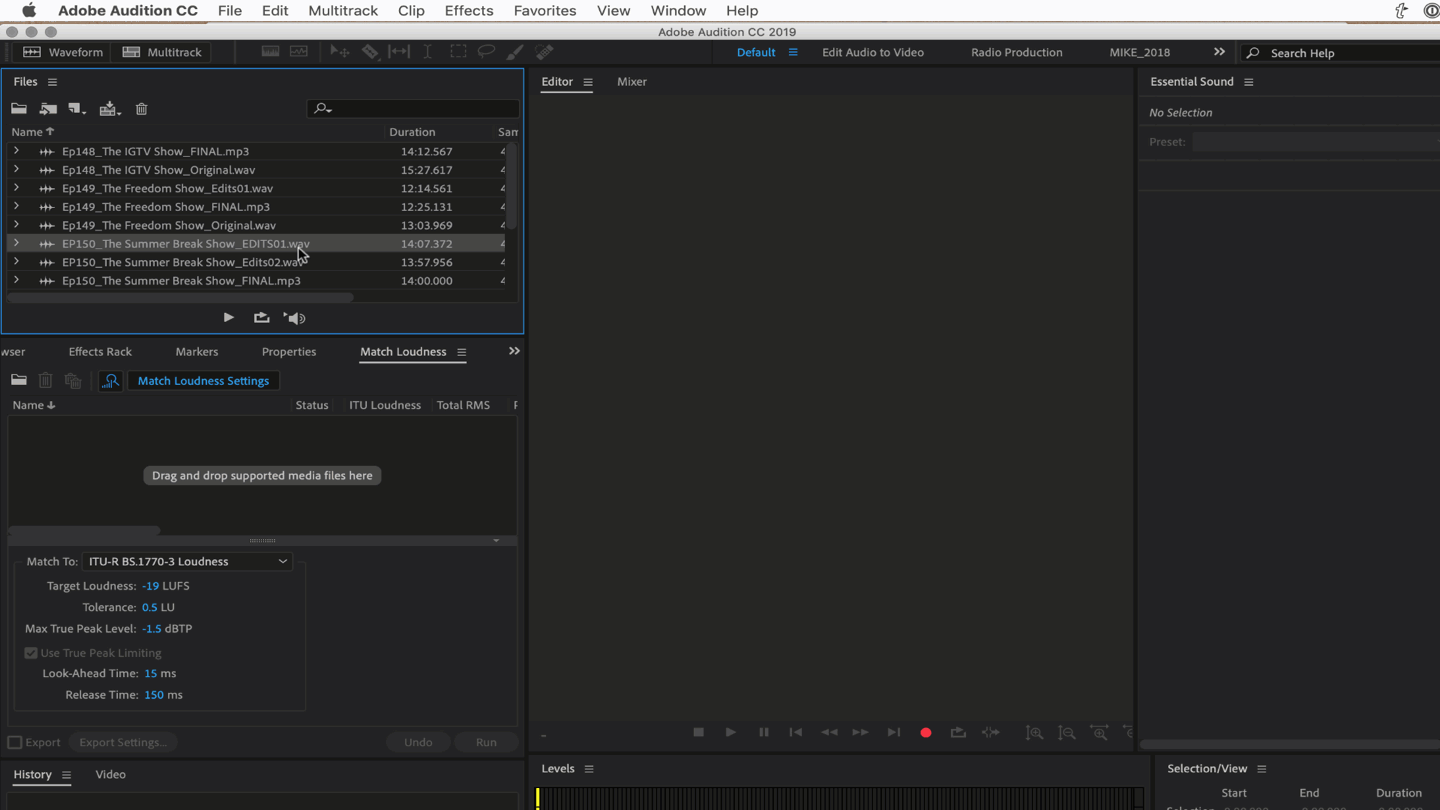The height and width of the screenshot is (810, 1440).
Task: Switch to the Video tab
Action: point(110,775)
